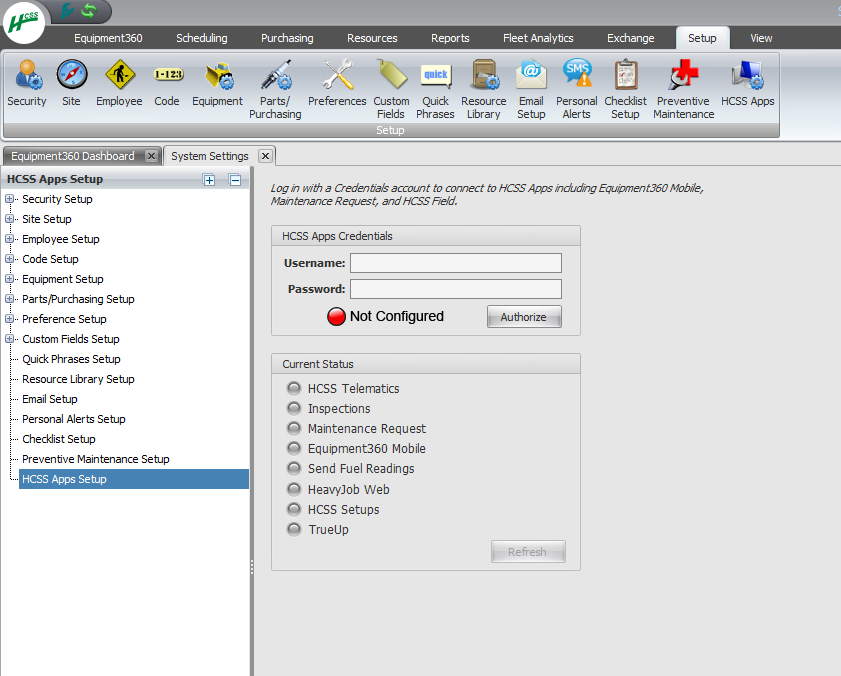Click the green refresh arrows icon
841x676 pixels.
89,10
